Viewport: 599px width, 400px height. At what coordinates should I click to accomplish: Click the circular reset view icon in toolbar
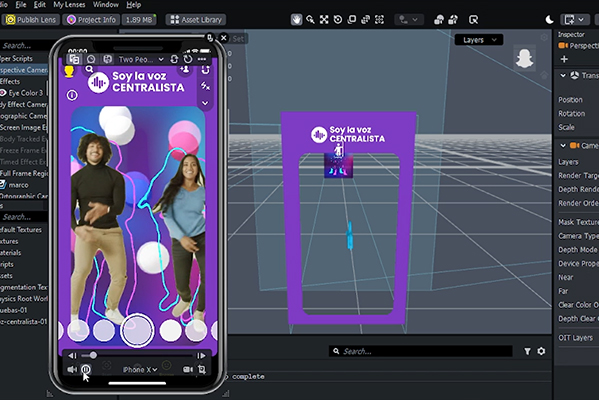pyautogui.click(x=338, y=19)
